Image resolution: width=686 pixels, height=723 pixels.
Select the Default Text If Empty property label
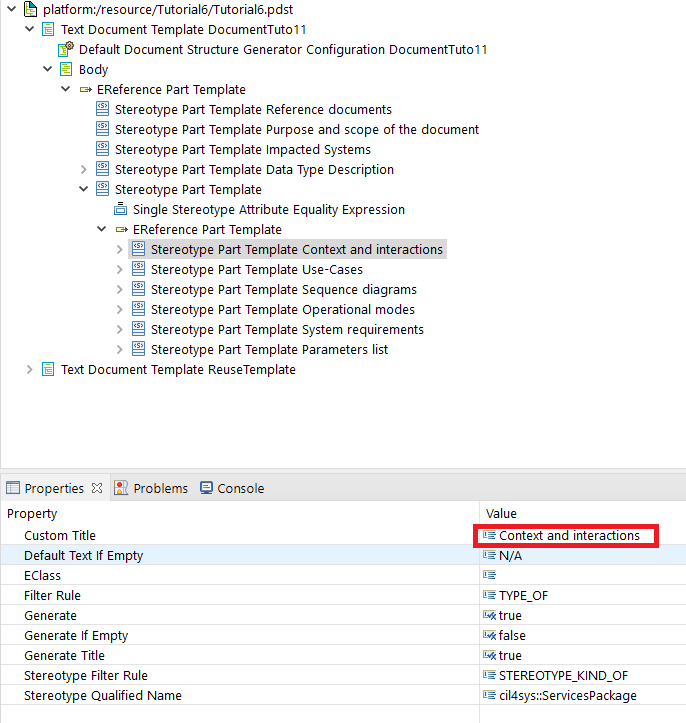(83, 556)
